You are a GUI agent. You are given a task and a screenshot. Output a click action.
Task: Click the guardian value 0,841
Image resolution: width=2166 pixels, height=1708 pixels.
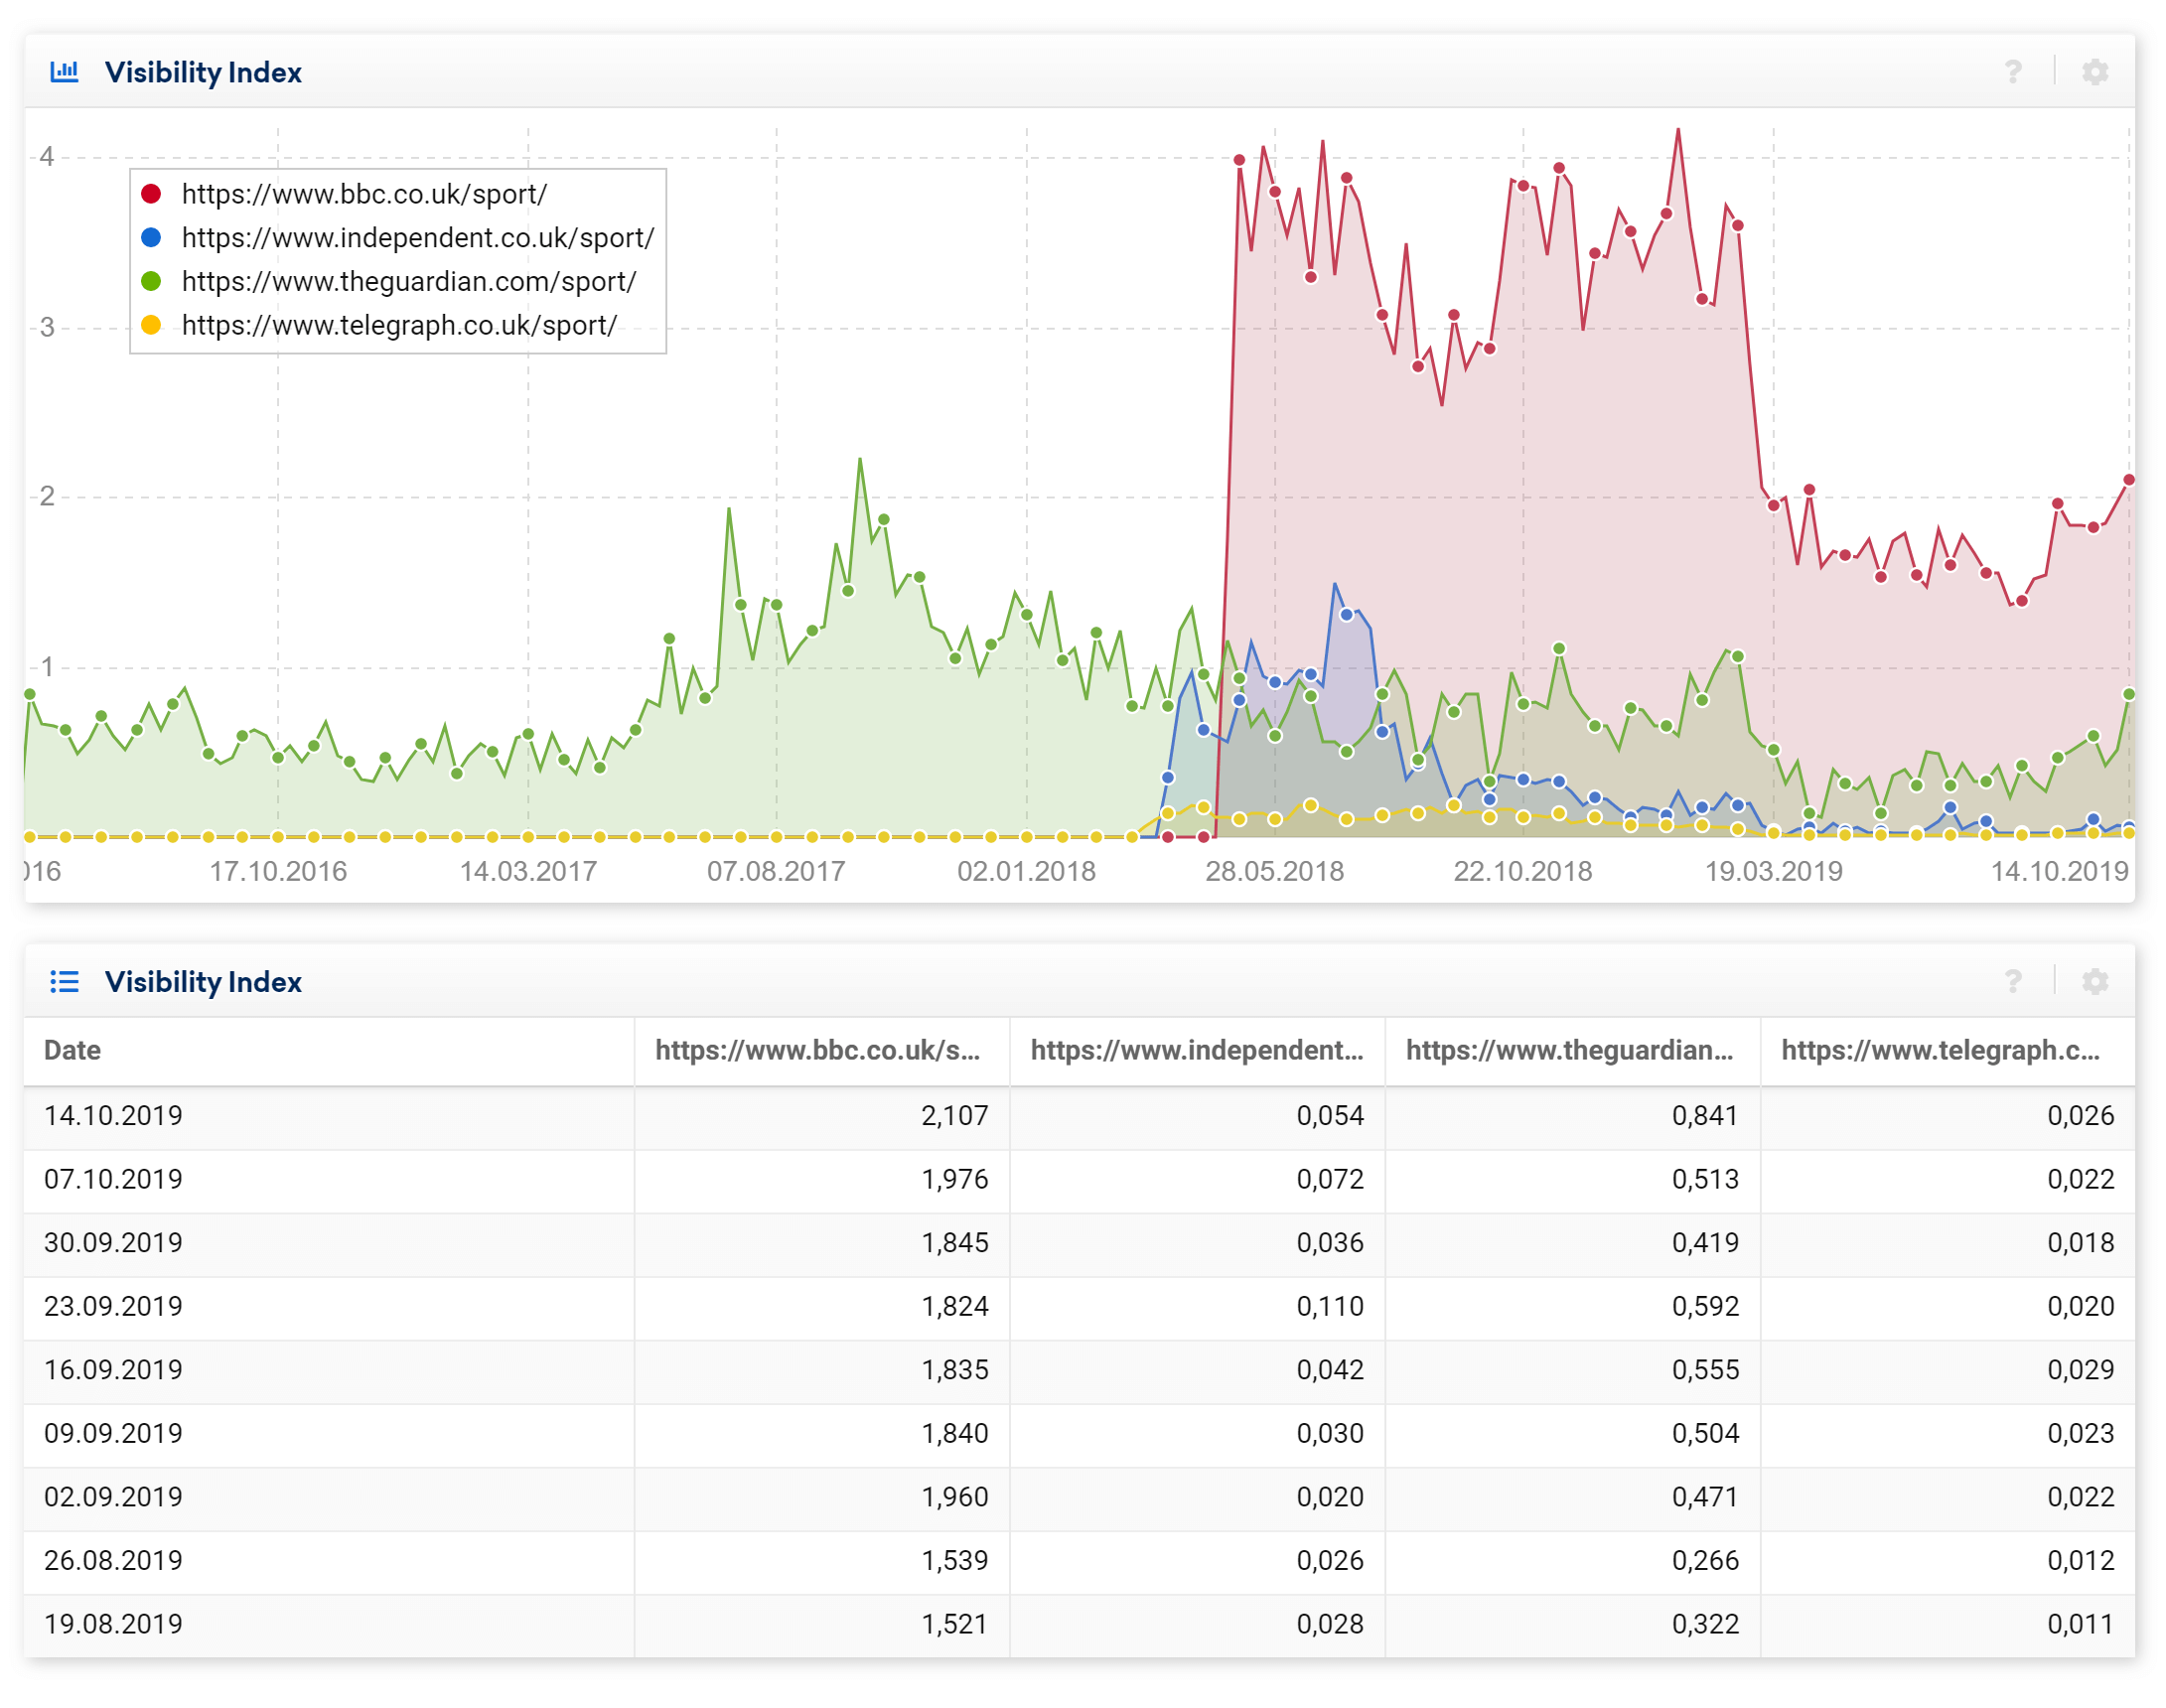[x=1705, y=1116]
